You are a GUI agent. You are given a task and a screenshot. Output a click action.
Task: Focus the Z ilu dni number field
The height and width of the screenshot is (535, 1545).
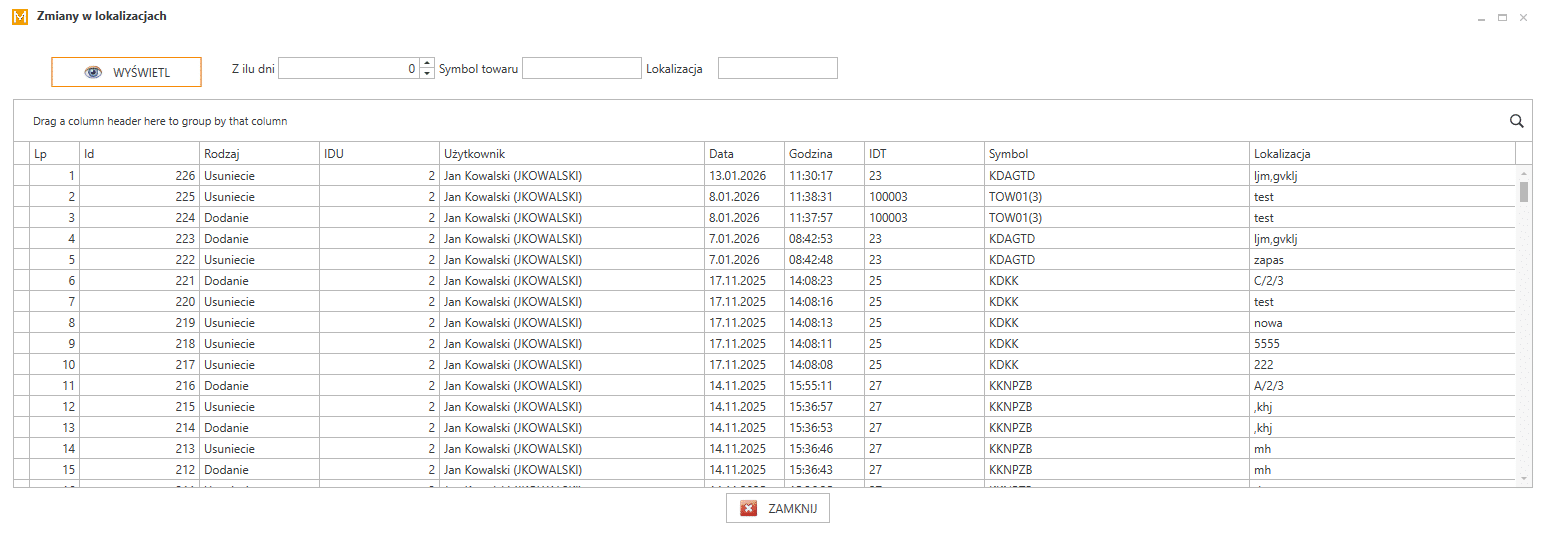(x=349, y=68)
